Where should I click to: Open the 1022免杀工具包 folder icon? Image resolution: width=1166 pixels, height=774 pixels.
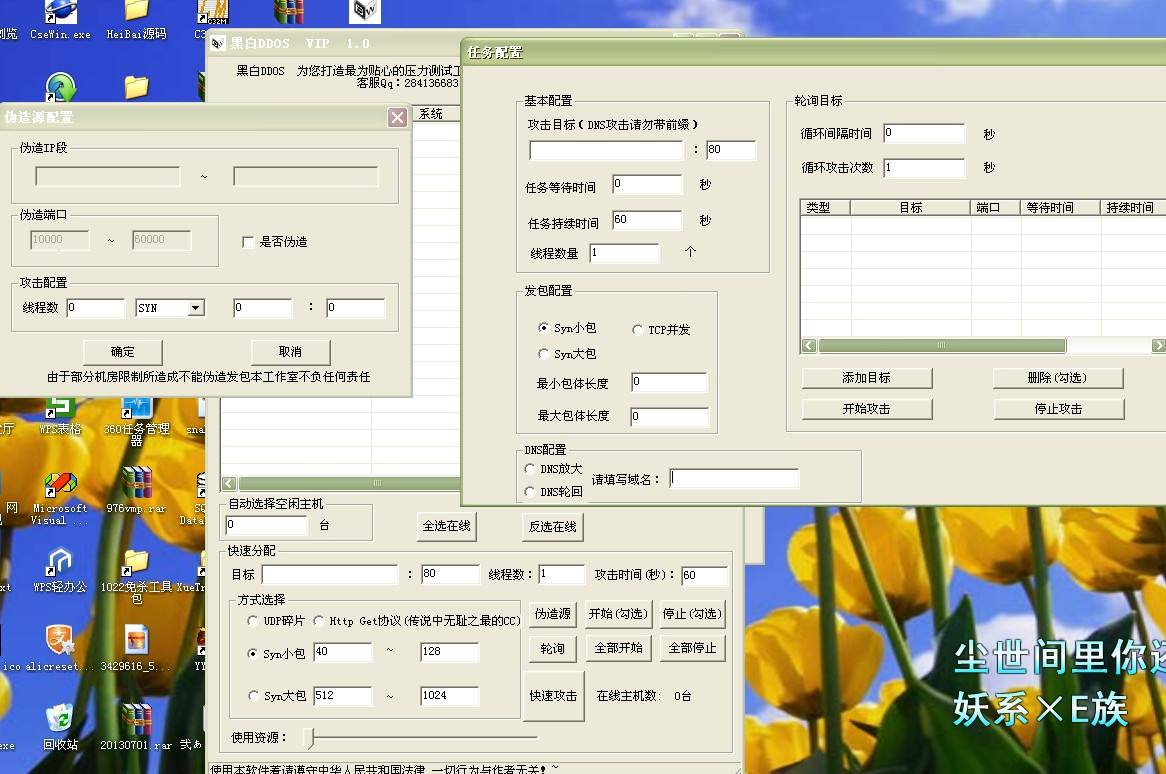[136, 577]
